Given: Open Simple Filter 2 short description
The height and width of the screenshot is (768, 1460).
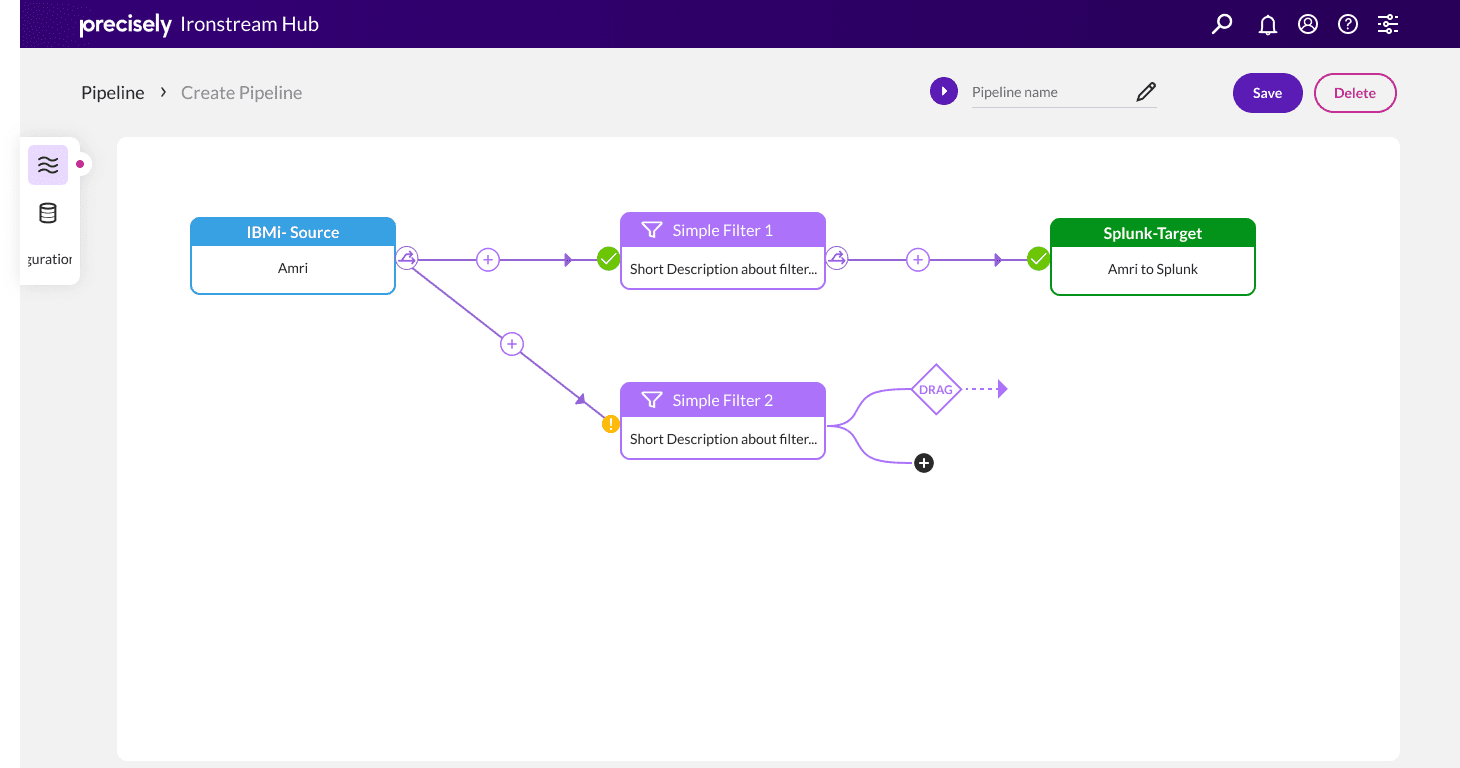Looking at the screenshot, I should coord(723,439).
